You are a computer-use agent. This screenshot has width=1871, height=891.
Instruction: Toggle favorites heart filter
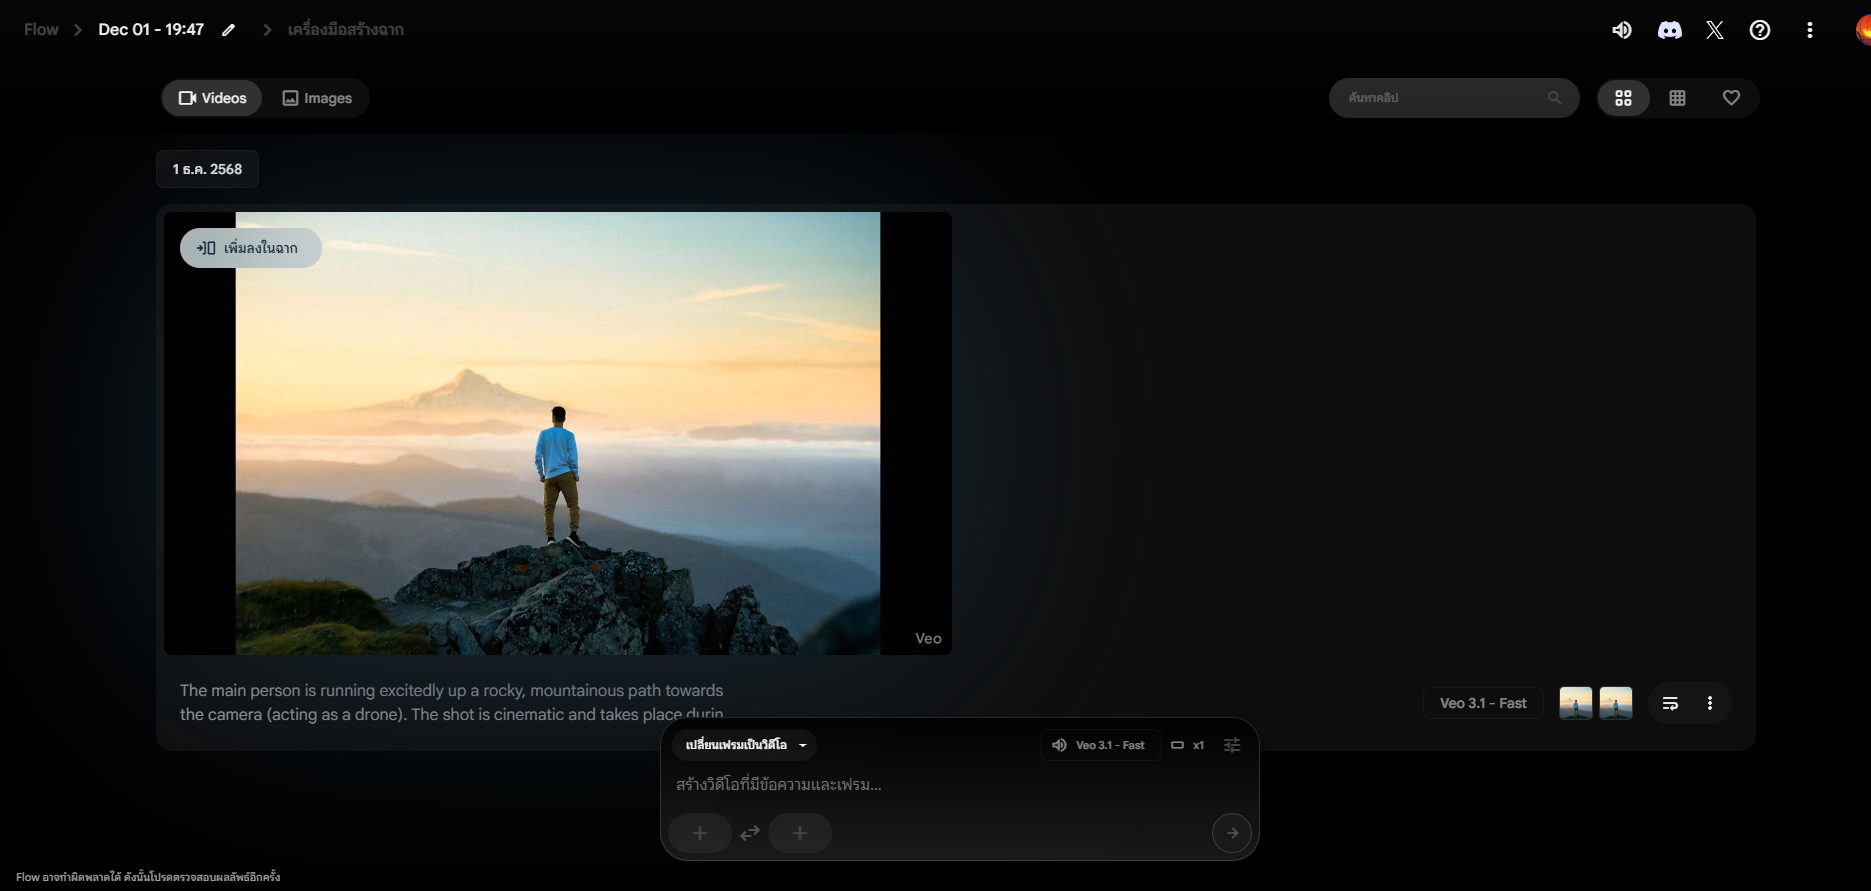[x=1731, y=98]
